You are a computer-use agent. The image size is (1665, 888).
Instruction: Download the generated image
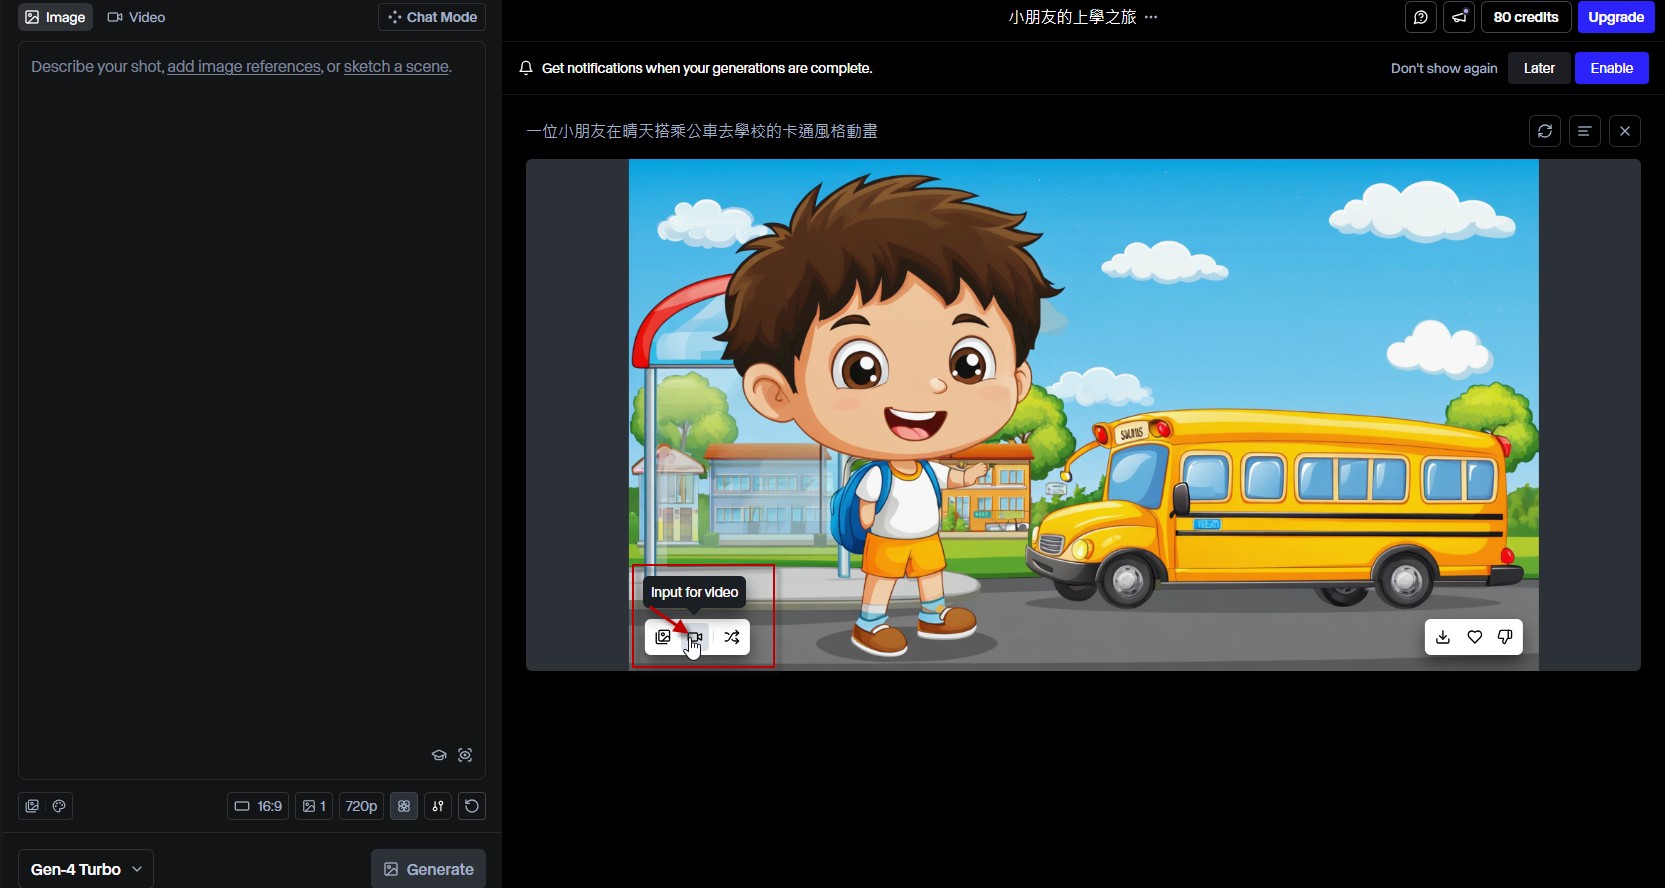tap(1443, 637)
